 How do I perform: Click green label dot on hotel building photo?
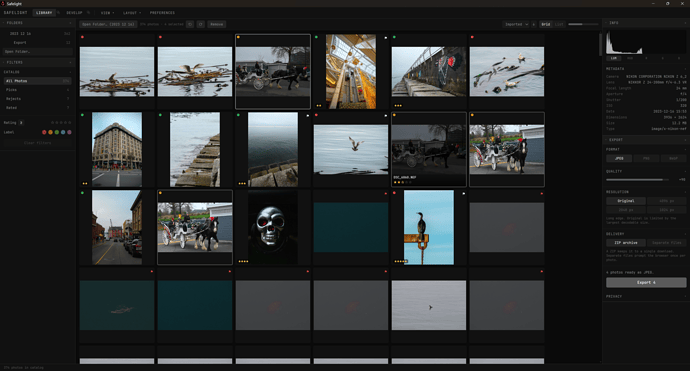click(x=82, y=115)
